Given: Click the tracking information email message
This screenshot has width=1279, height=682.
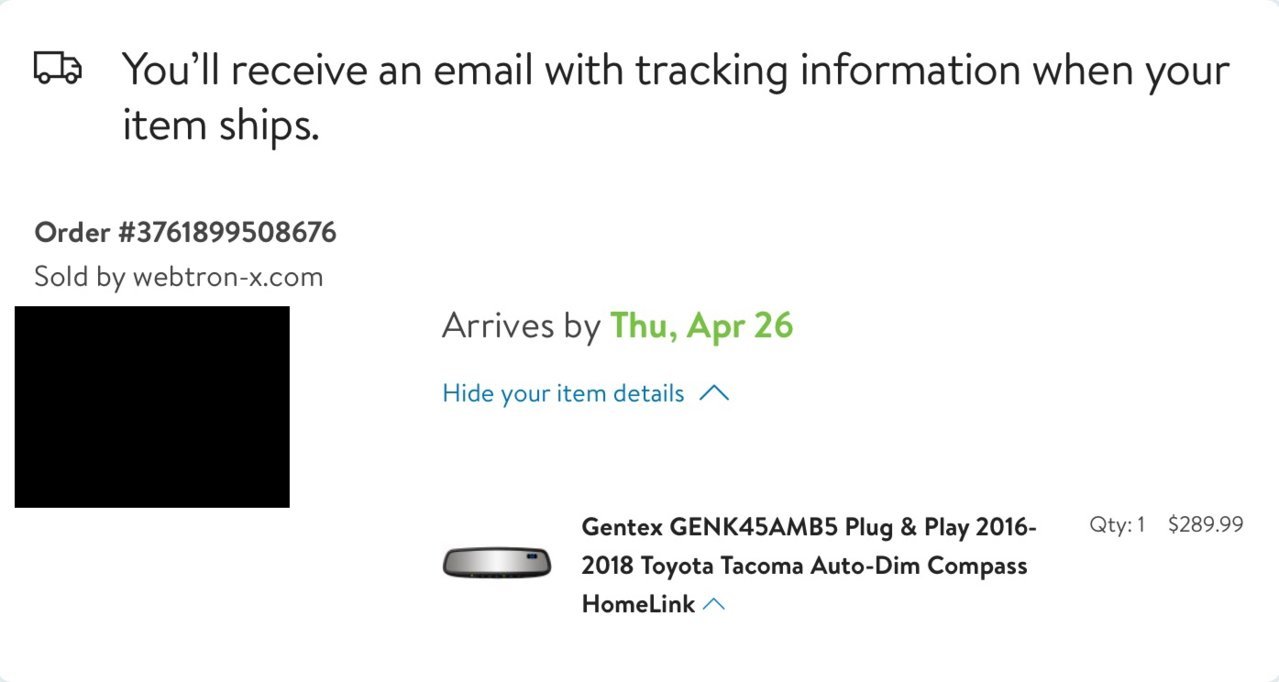Looking at the screenshot, I should pos(675,98).
